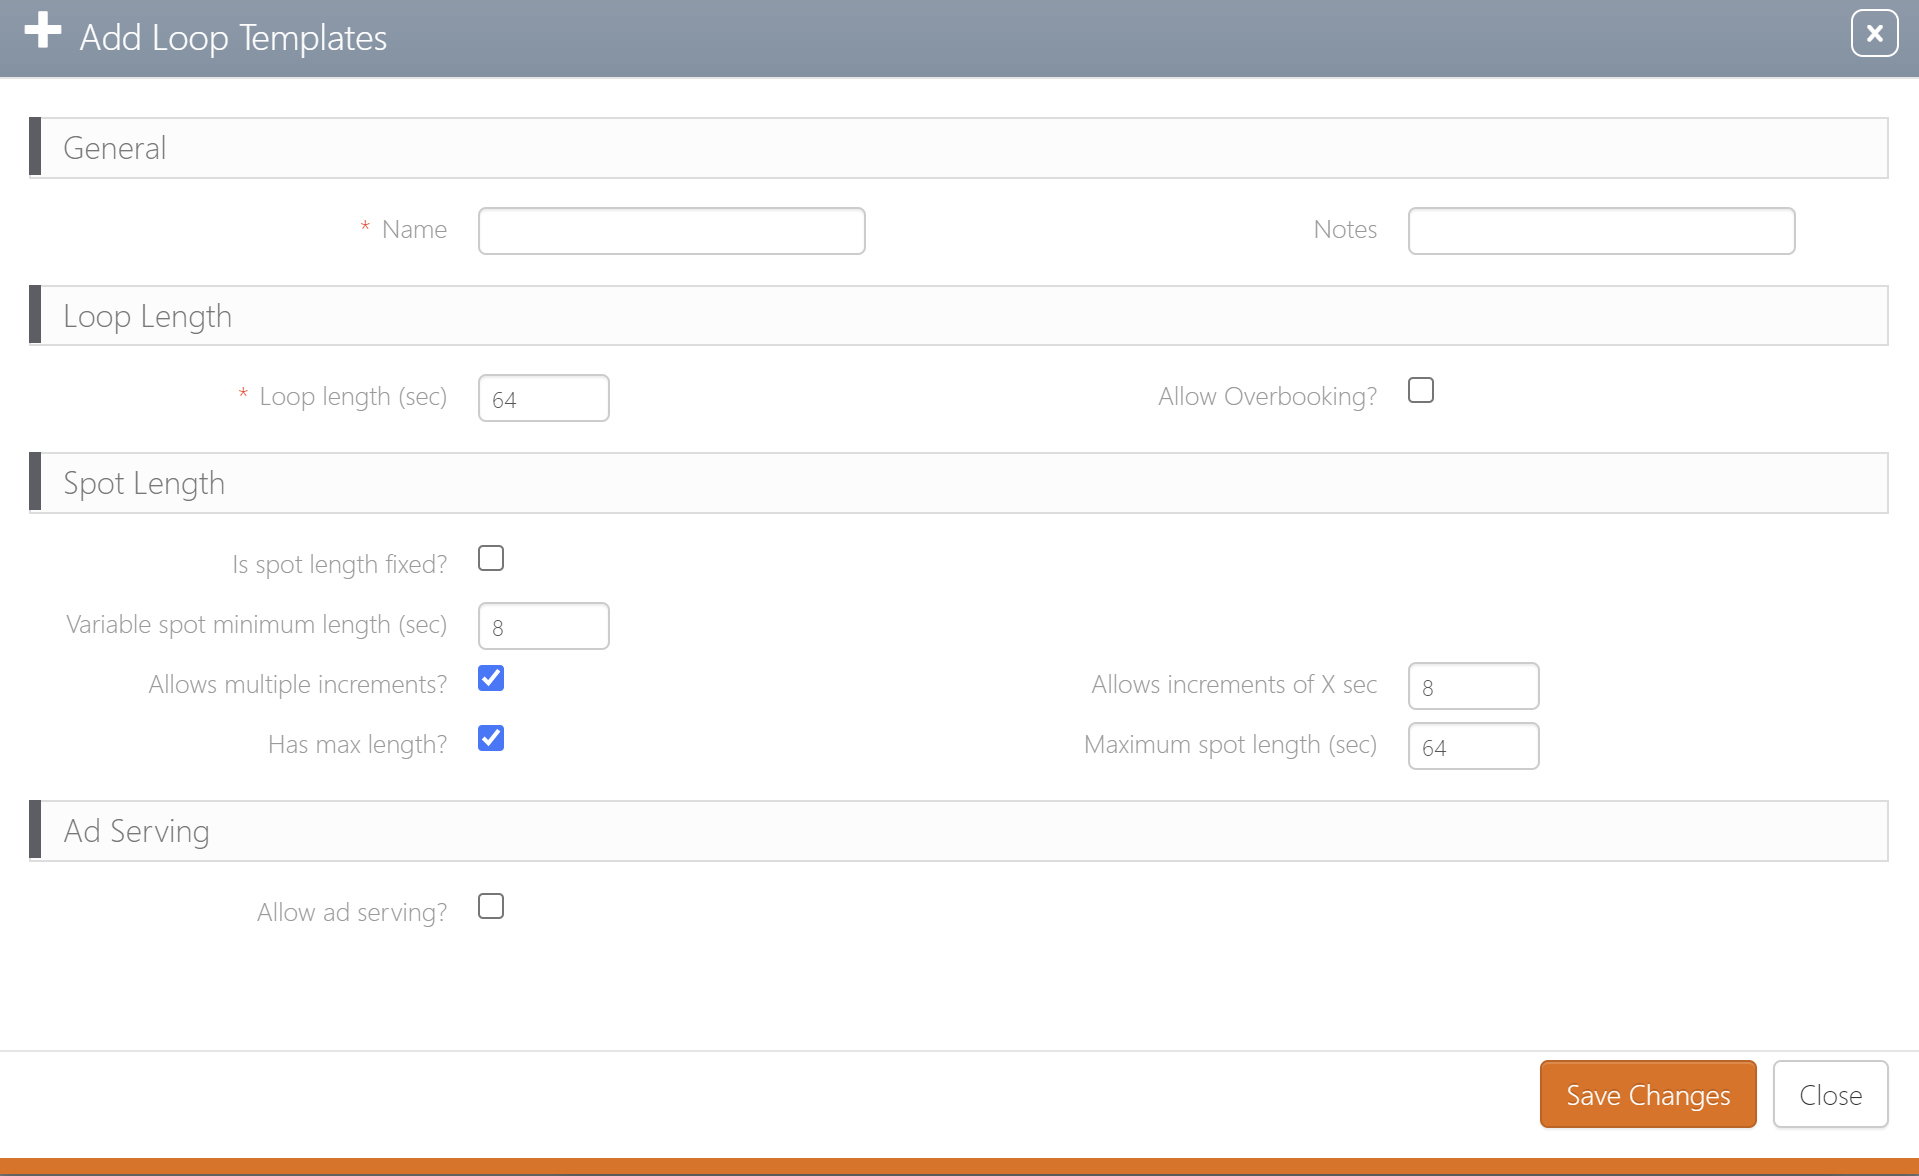
Task: Click the X icon to dismiss the dialog
Action: coord(1873,32)
